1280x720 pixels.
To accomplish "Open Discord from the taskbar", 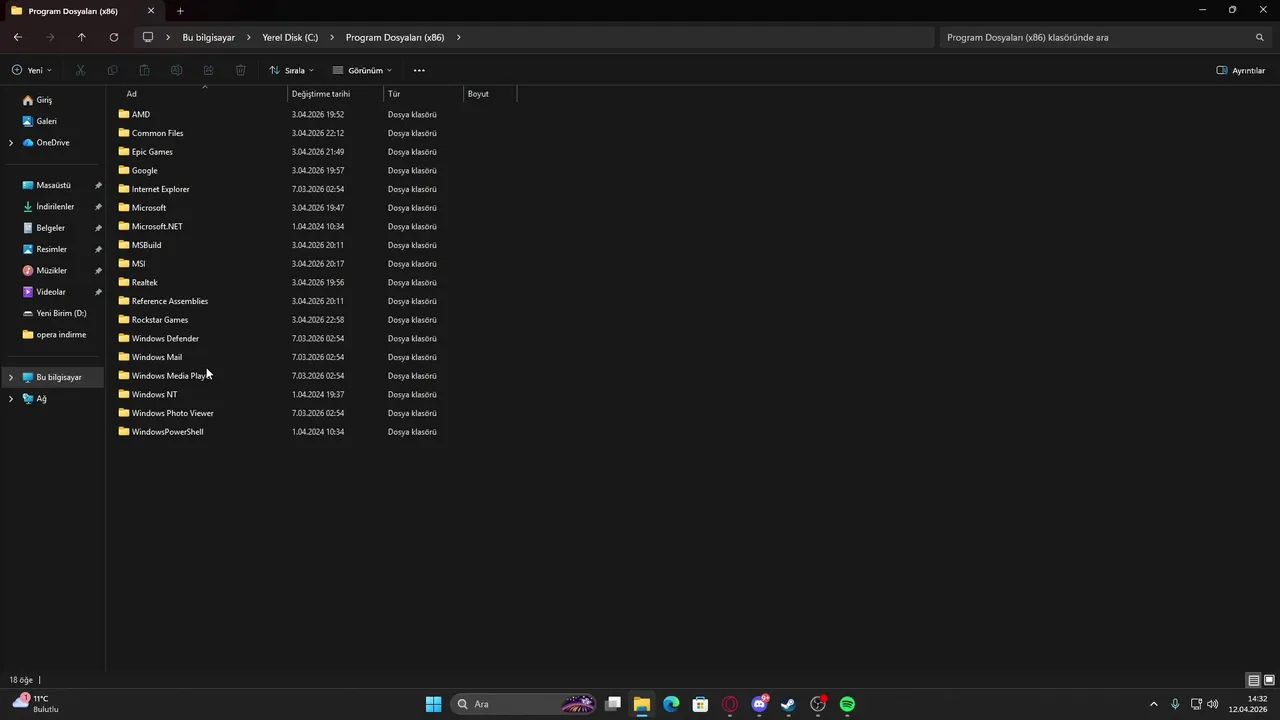I will click(x=760, y=704).
